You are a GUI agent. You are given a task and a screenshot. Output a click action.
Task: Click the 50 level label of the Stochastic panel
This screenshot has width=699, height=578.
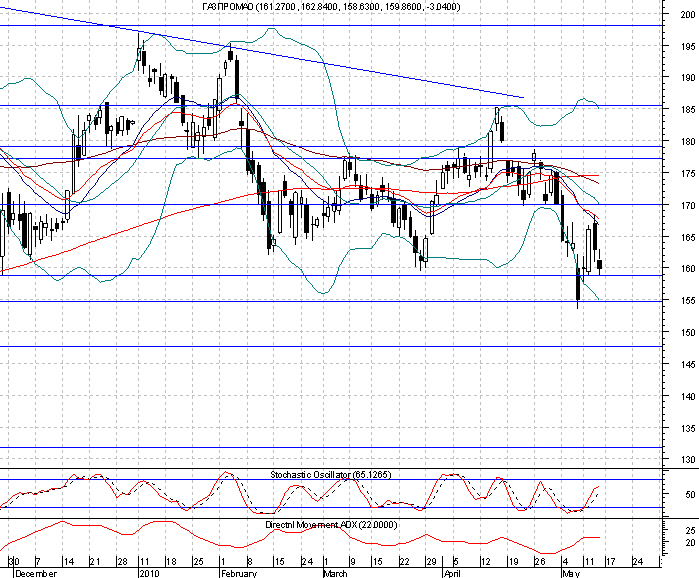point(690,495)
